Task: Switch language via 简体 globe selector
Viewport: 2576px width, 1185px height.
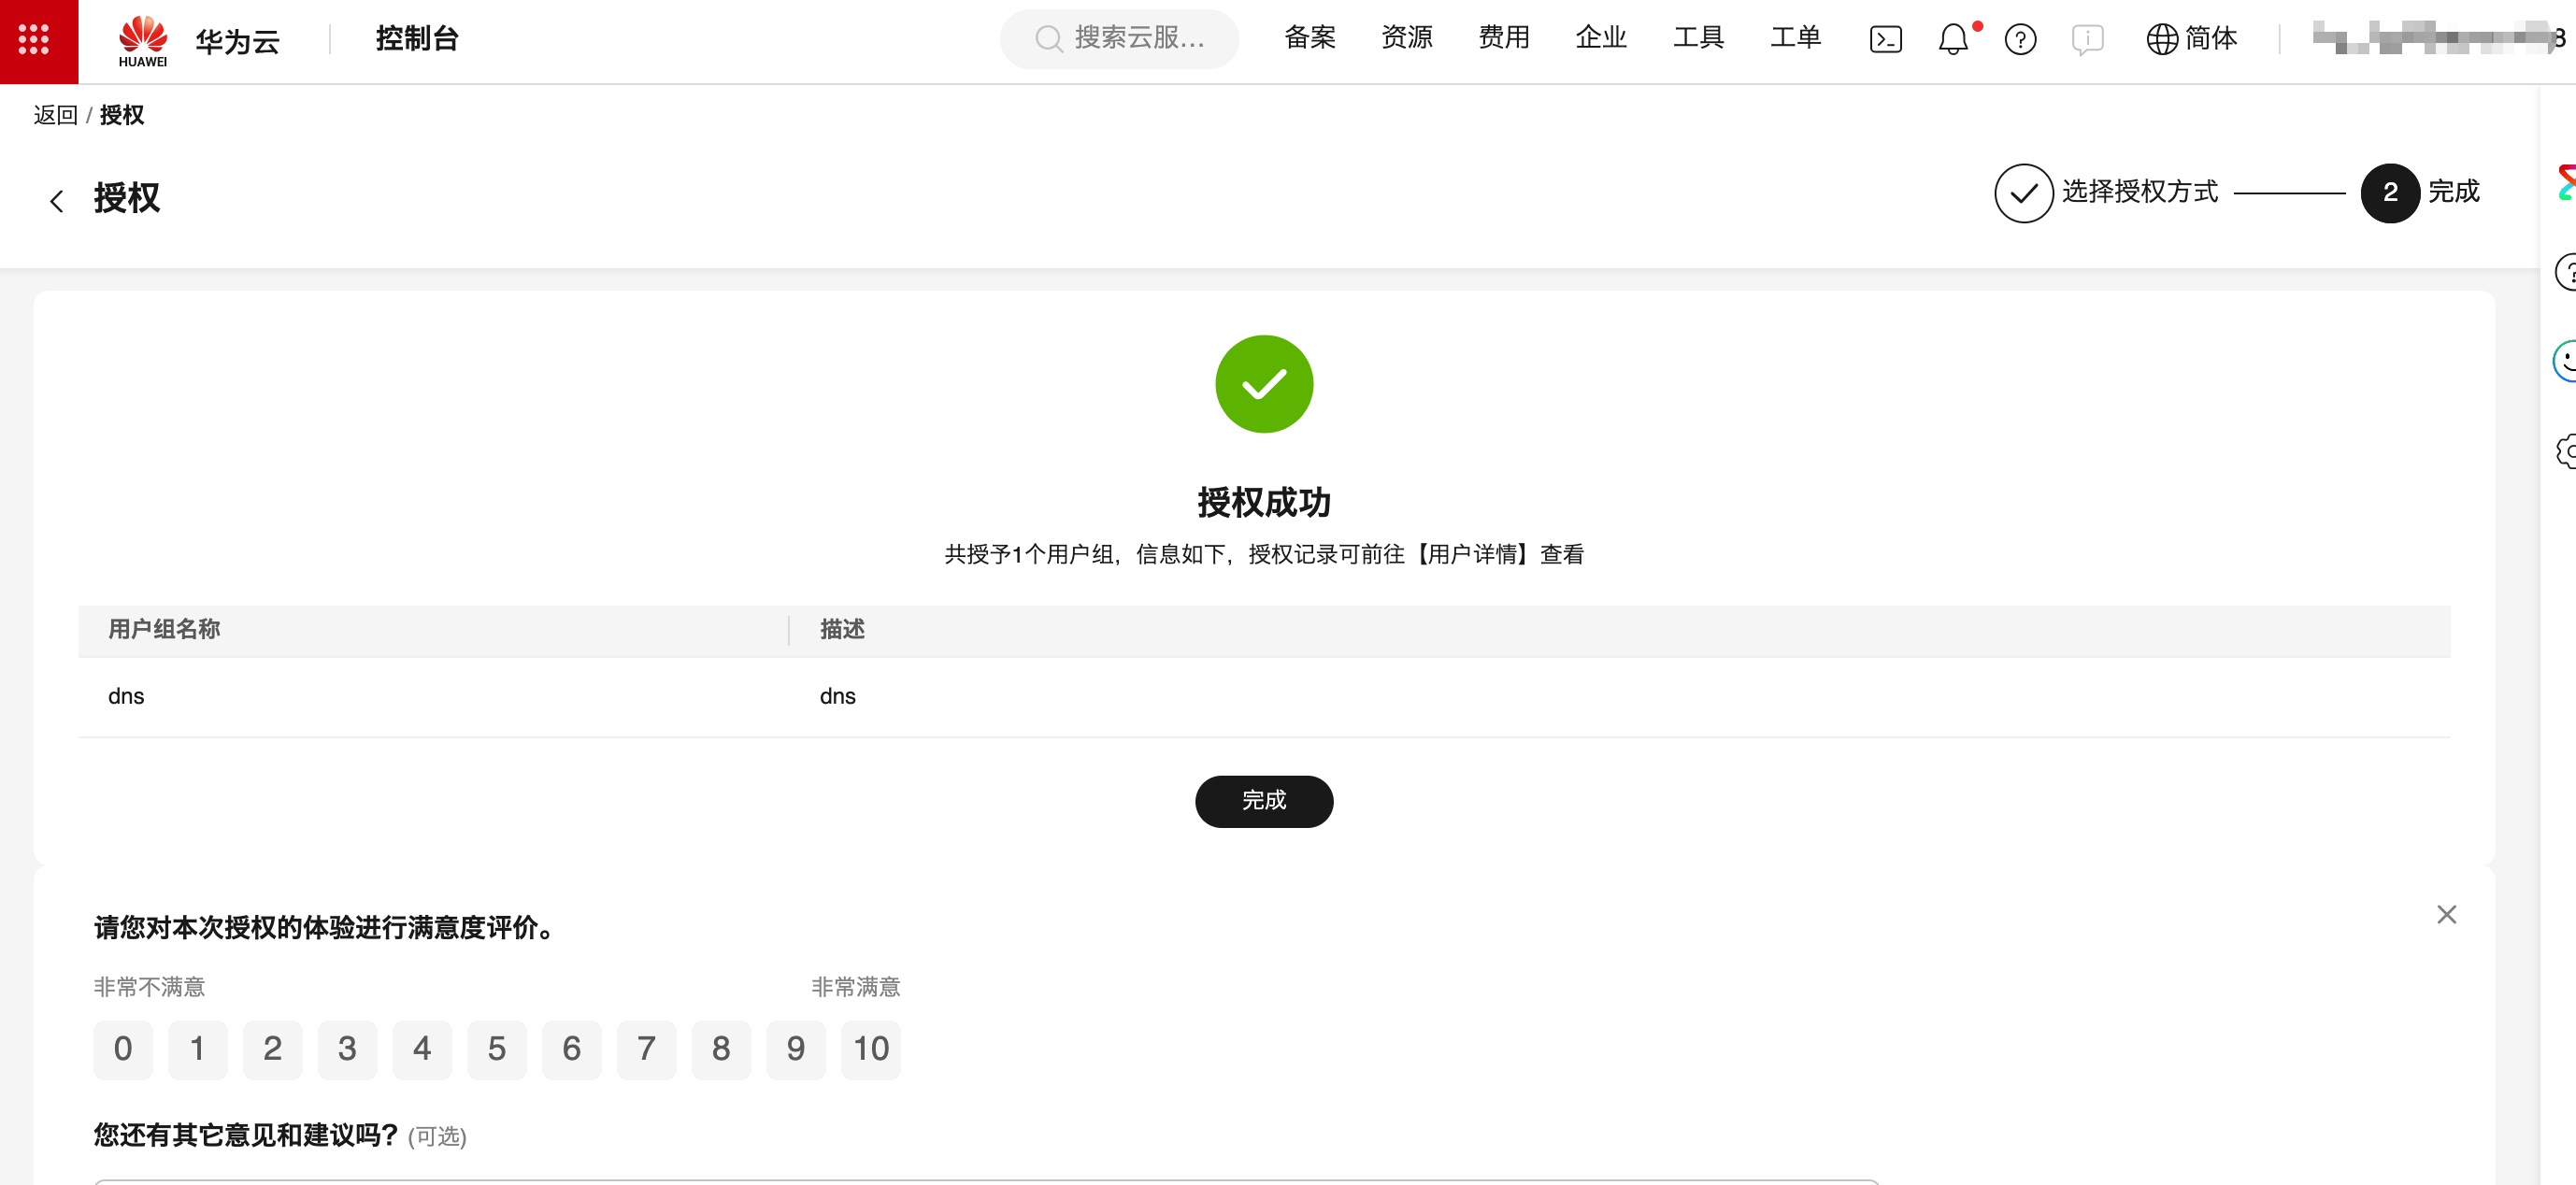Action: (2191, 39)
